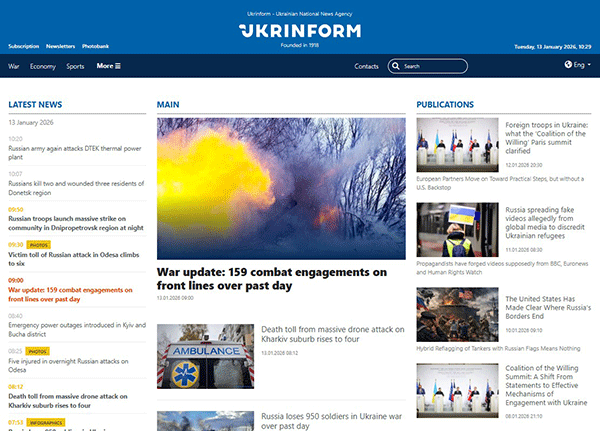Click the search magnifier icon
Screen dimensions: 600x431
(396, 66)
